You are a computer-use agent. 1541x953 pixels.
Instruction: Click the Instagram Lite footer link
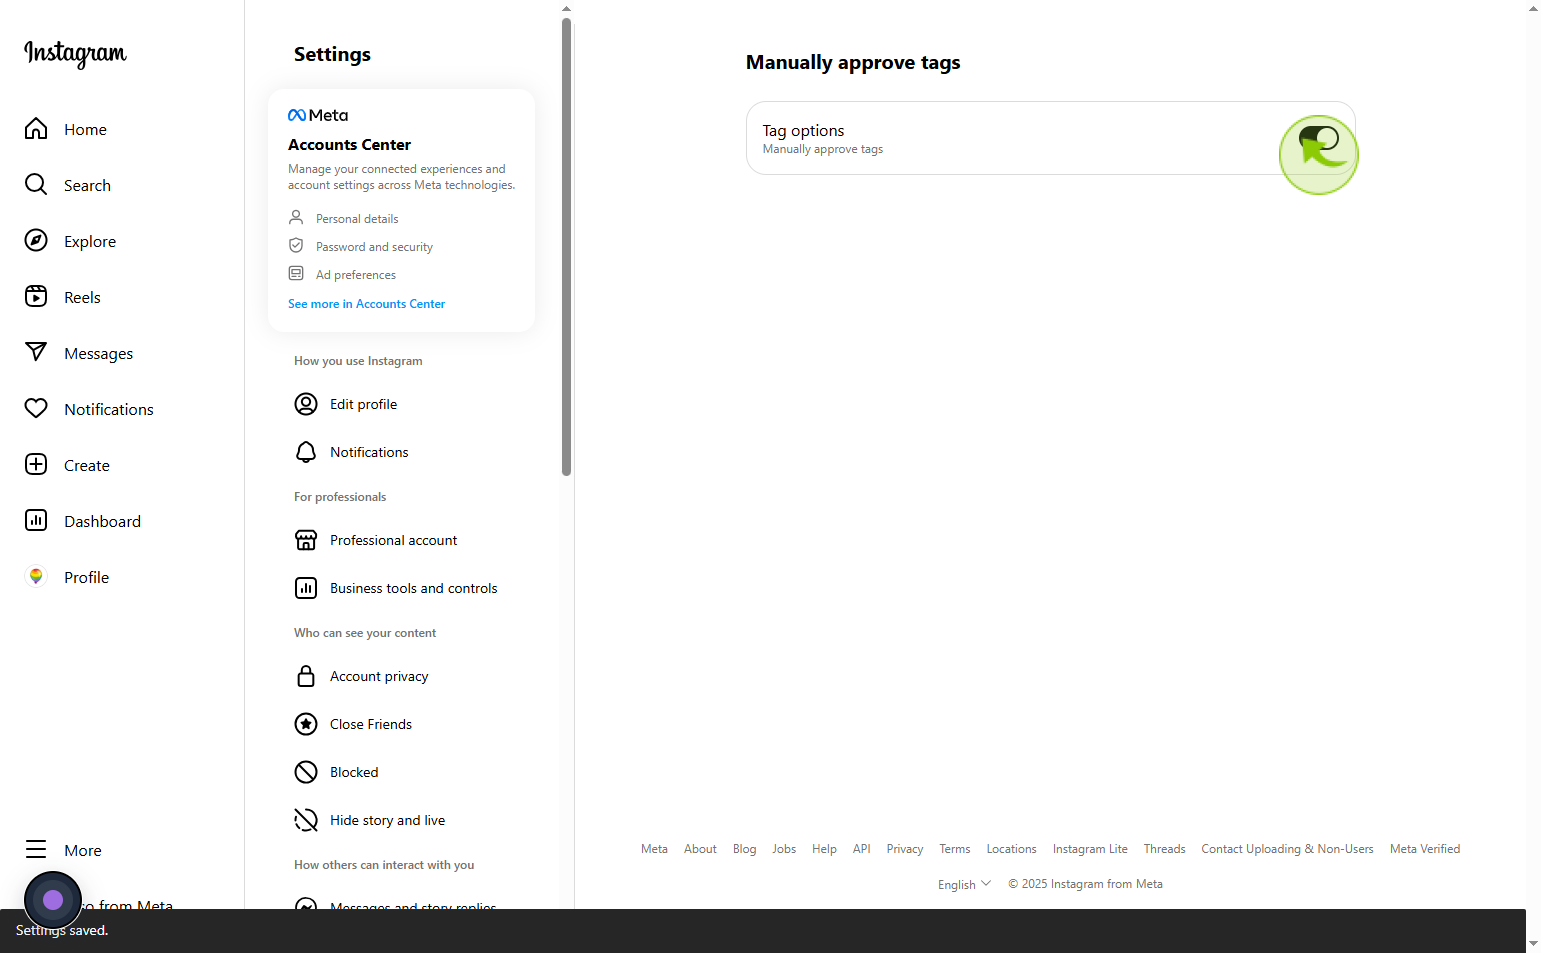(1090, 849)
